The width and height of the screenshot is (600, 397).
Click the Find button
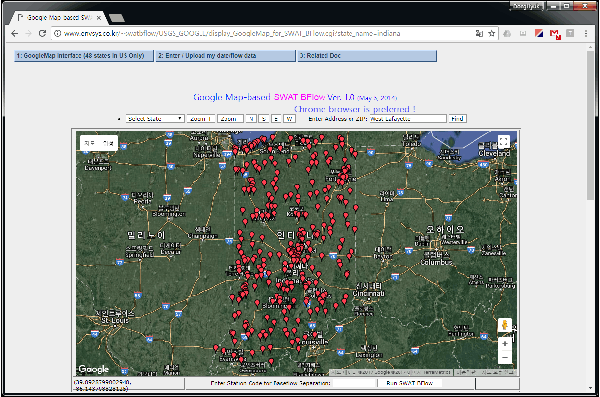[x=457, y=119]
